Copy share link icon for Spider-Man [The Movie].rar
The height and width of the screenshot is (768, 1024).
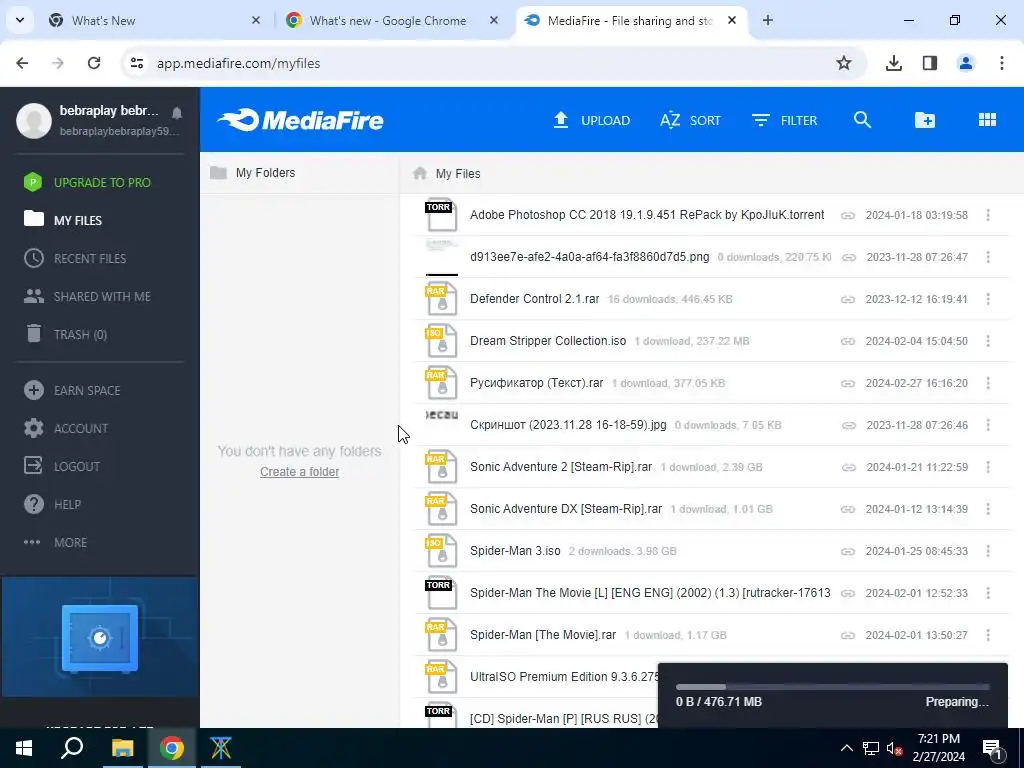pos(848,635)
